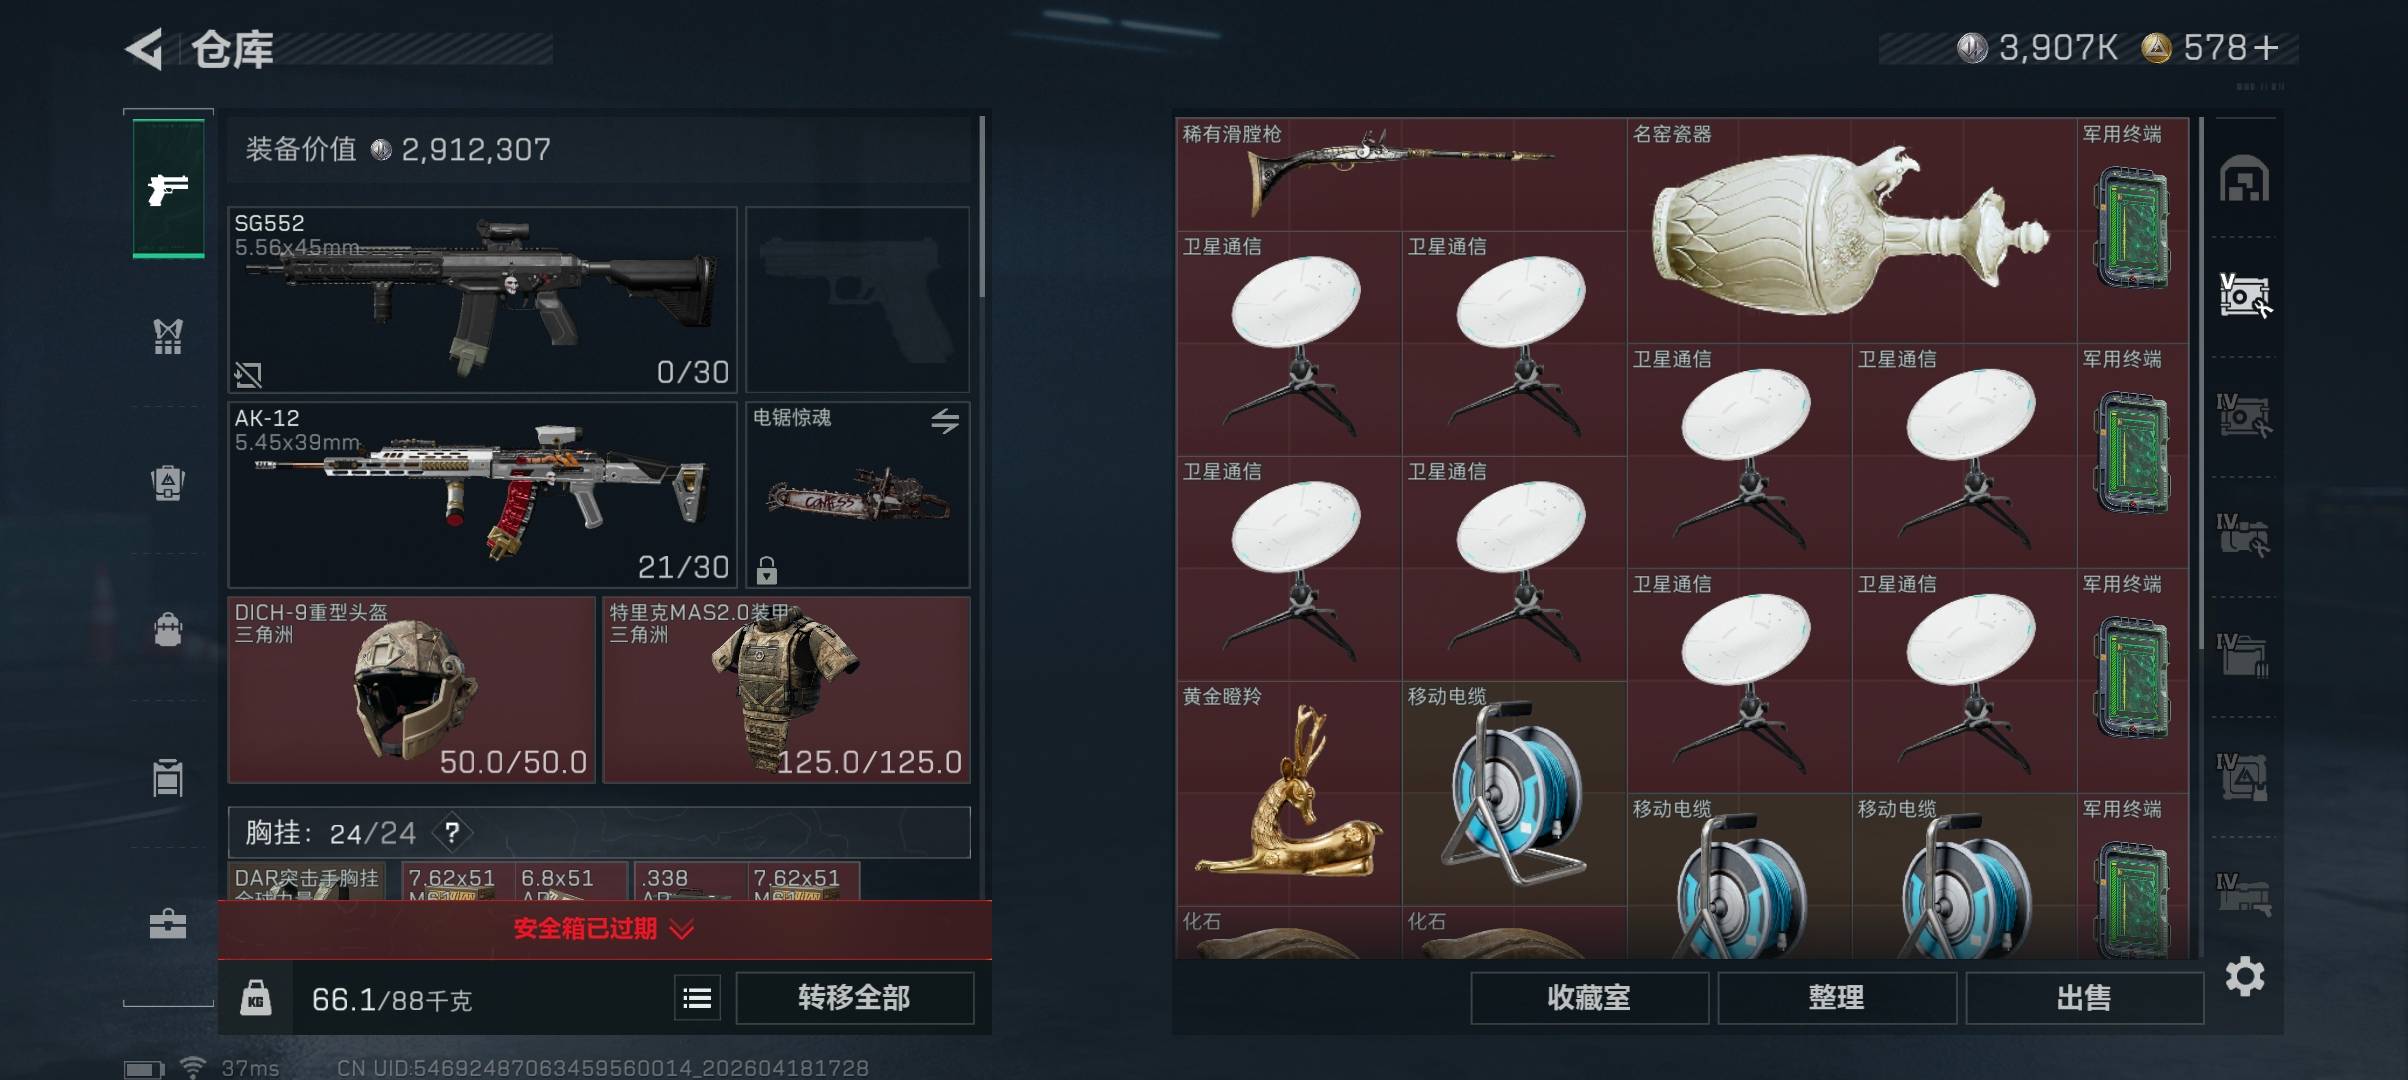Click the question mark next to 胸挂 24/24
This screenshot has height=1080, width=2408.
tap(452, 832)
